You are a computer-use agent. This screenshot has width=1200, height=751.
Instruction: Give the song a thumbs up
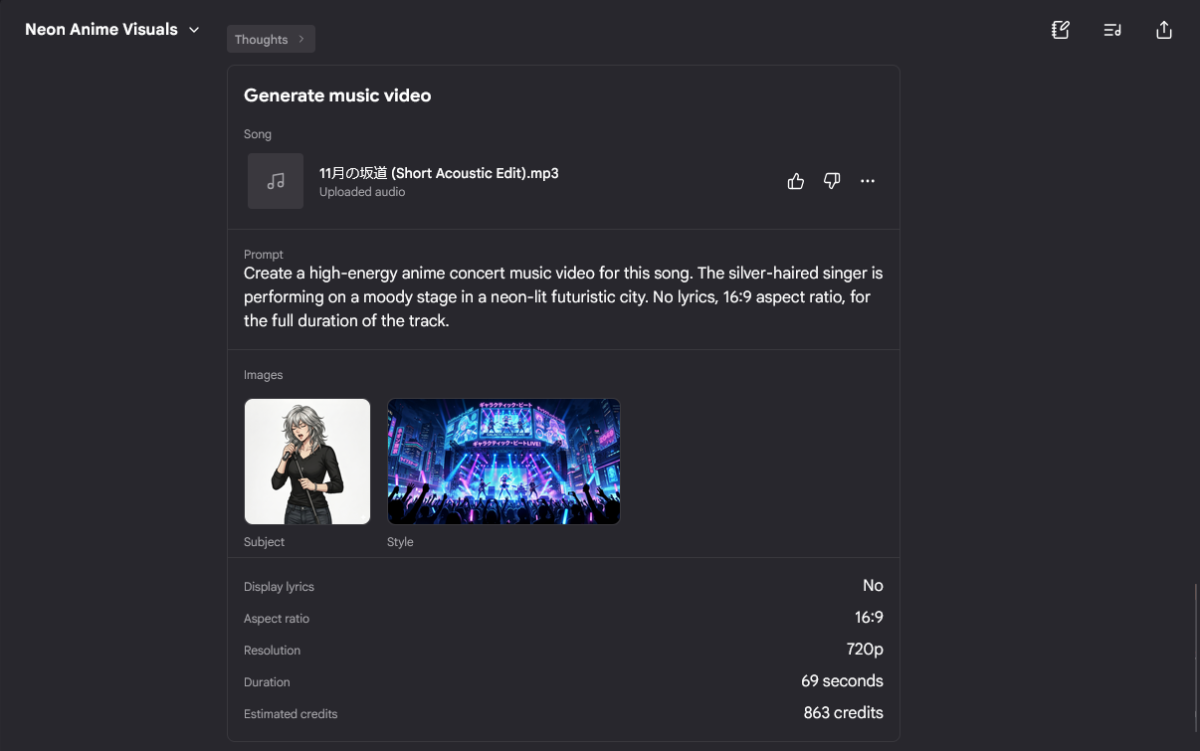click(x=796, y=181)
